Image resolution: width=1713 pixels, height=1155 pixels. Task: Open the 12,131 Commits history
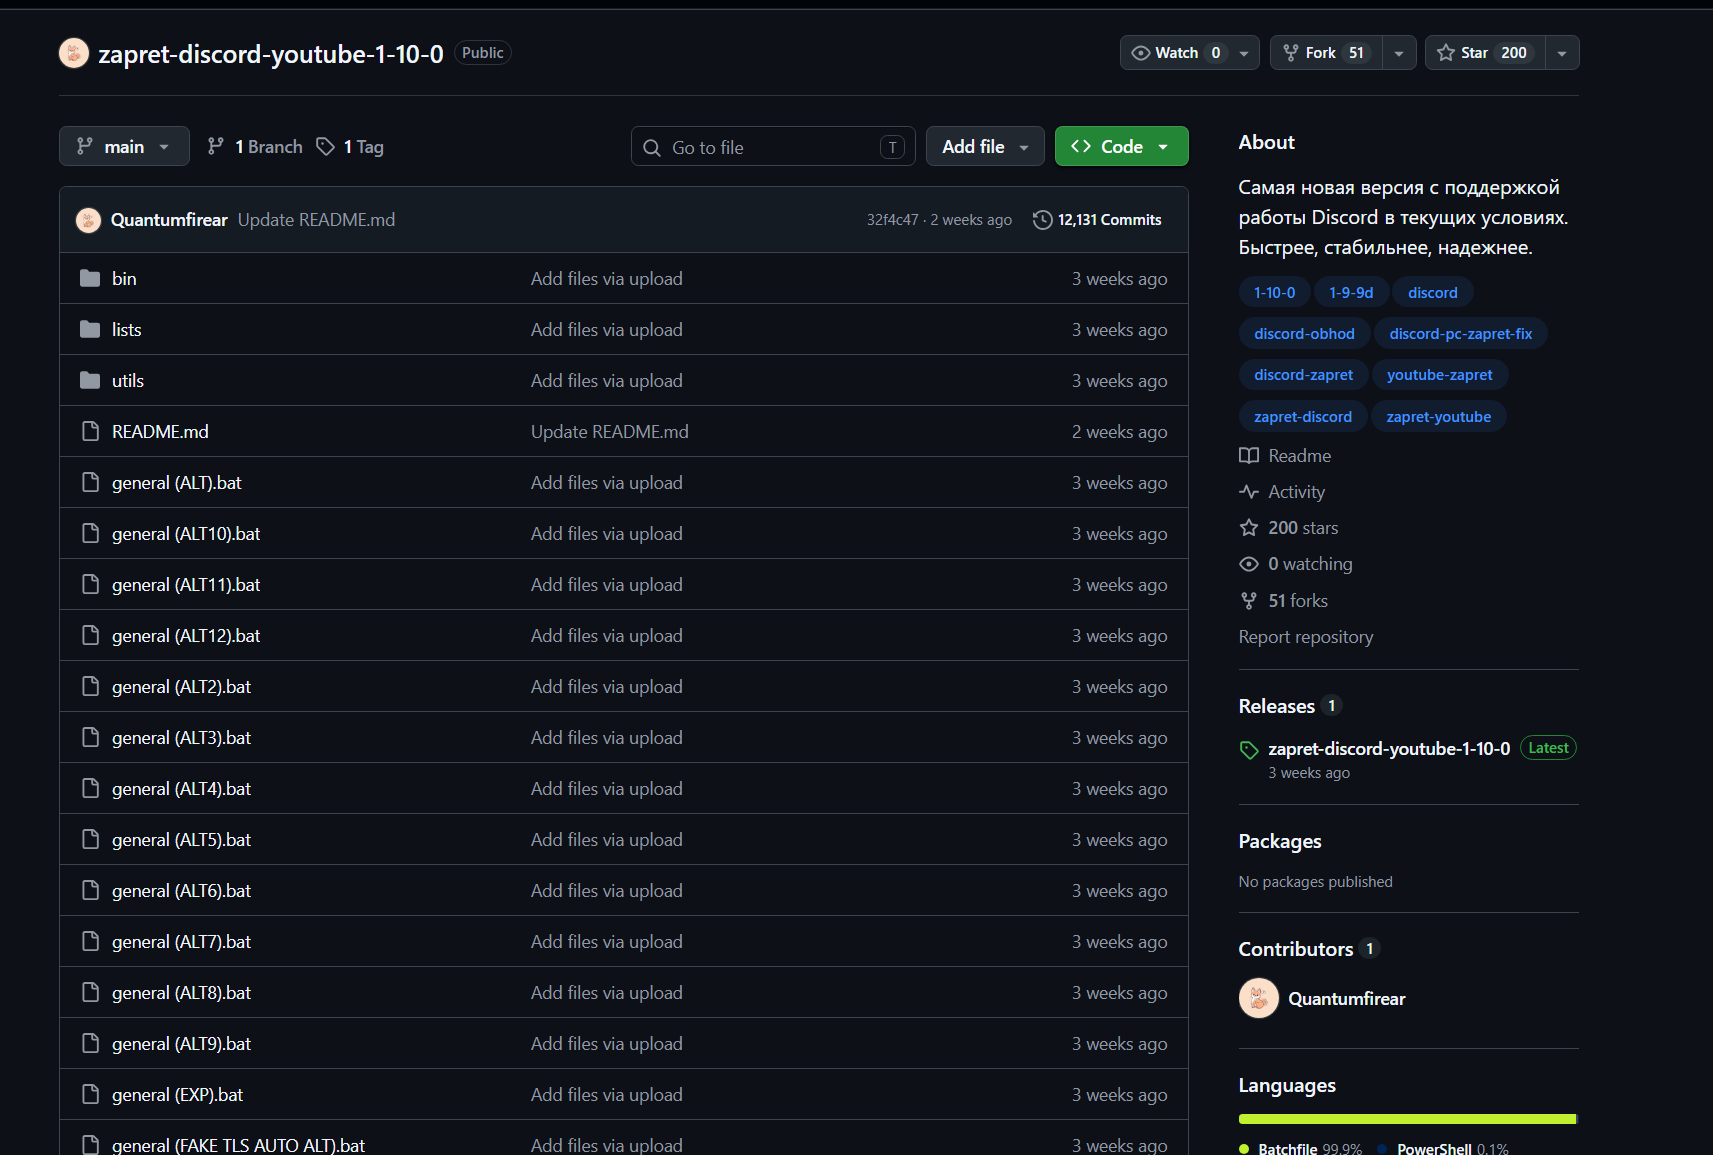1097,220
